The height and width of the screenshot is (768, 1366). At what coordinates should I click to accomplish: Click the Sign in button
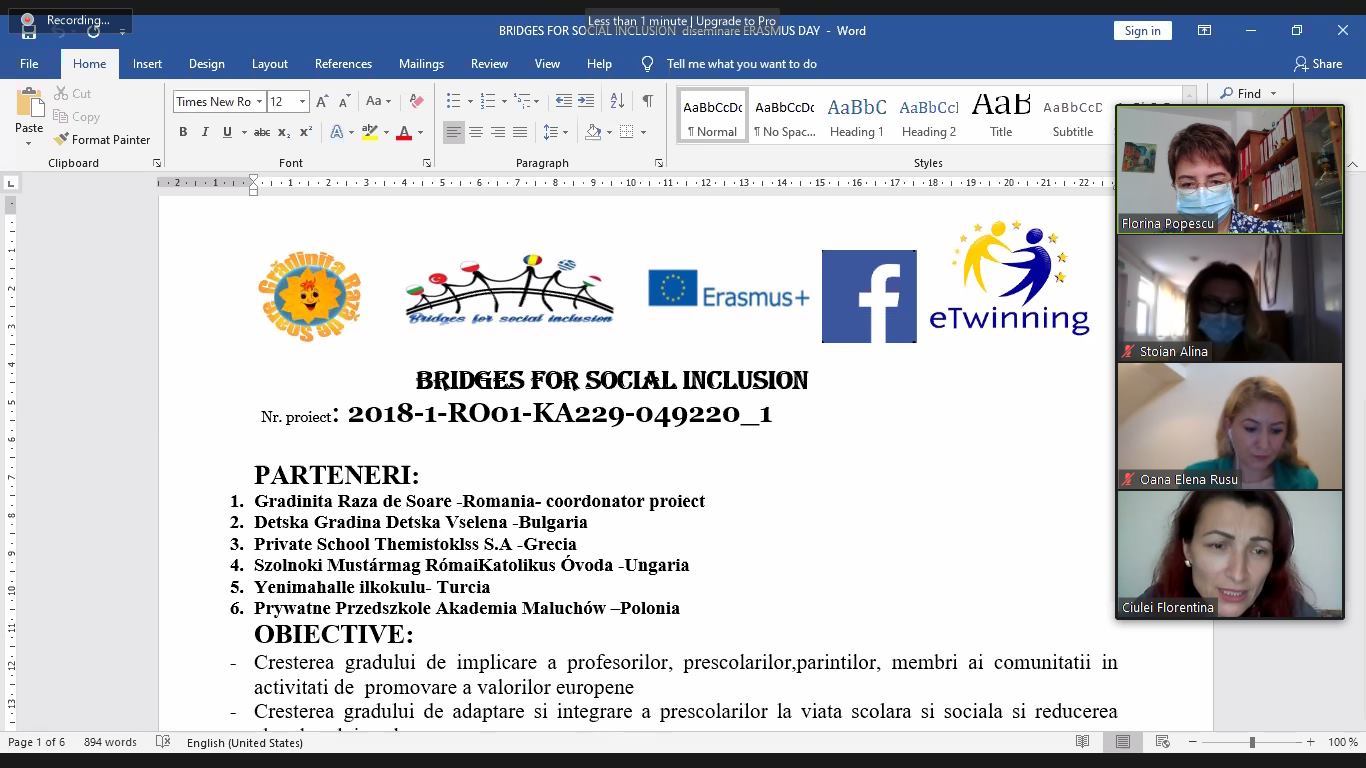(x=1142, y=31)
